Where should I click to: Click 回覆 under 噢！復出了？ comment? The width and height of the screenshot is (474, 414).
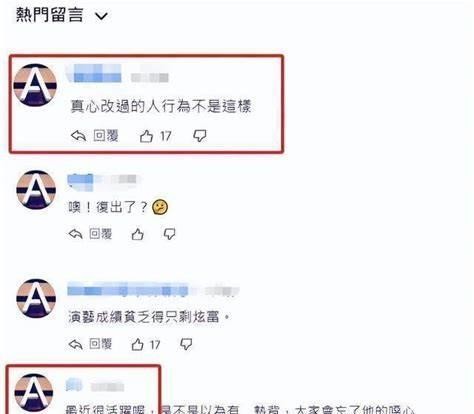[101, 234]
